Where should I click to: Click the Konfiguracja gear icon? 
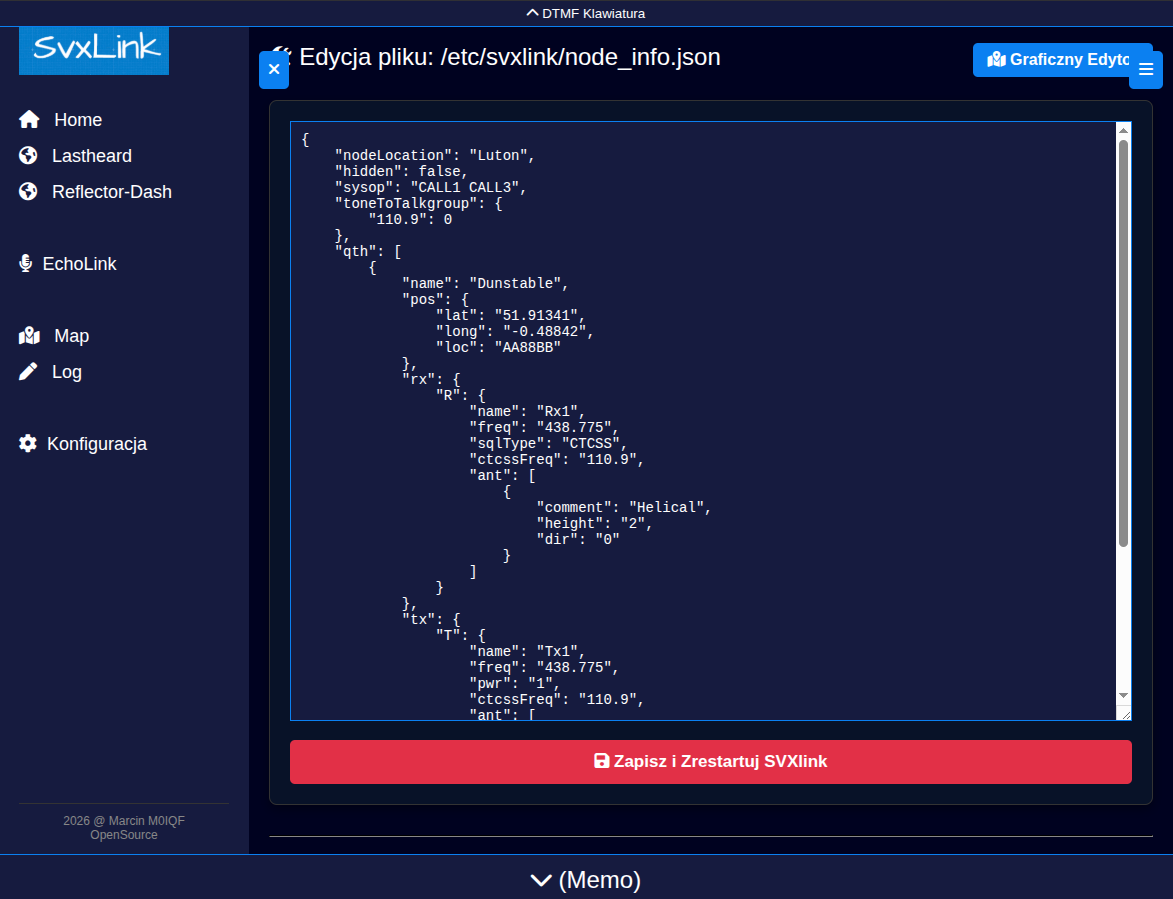28,444
